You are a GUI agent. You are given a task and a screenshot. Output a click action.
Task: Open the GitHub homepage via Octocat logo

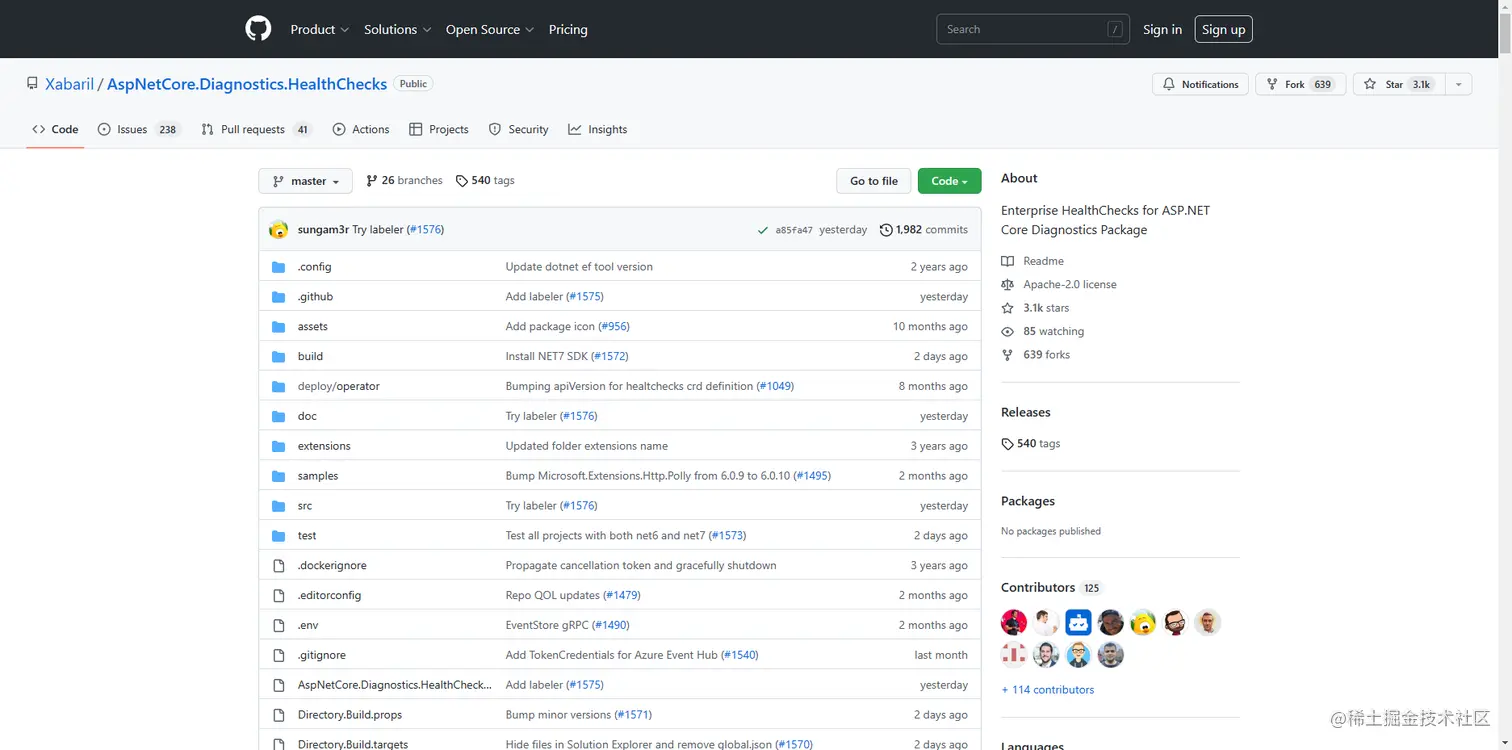point(258,29)
